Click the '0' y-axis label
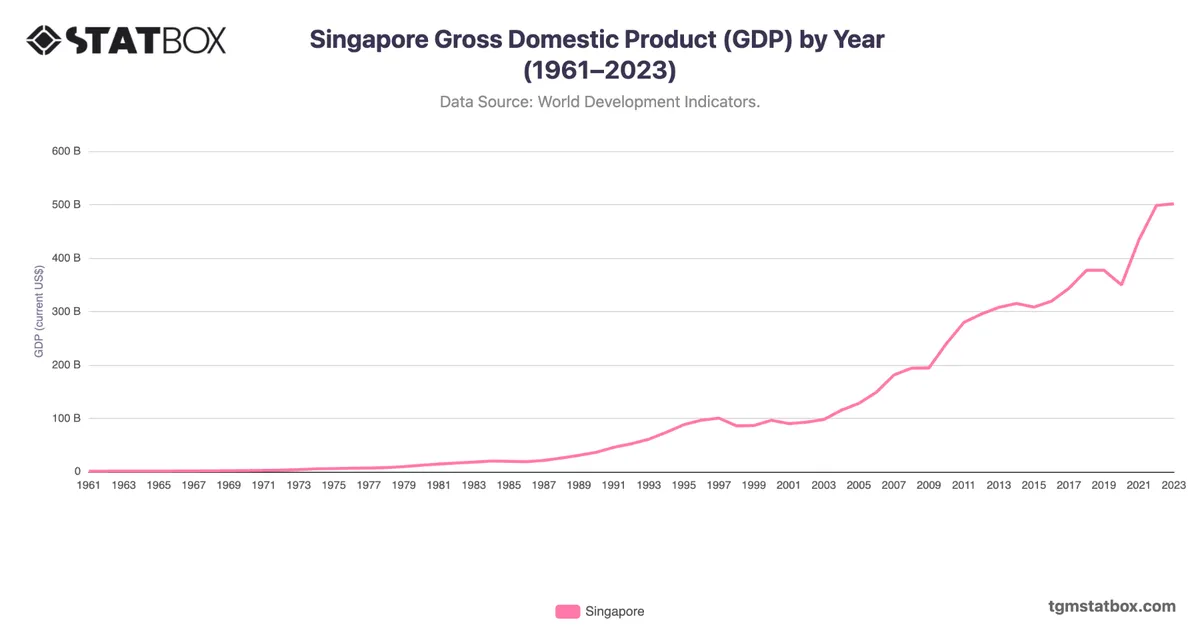Screen dimensions: 1200x628 click(78, 471)
